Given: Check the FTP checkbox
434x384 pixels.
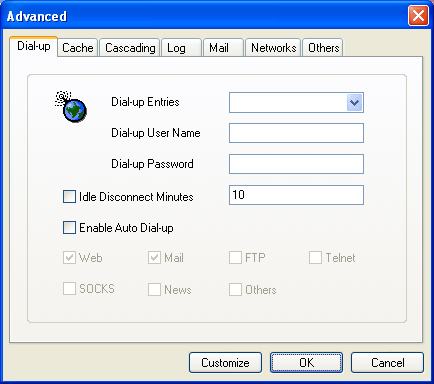Looking at the screenshot, I should 235,258.
